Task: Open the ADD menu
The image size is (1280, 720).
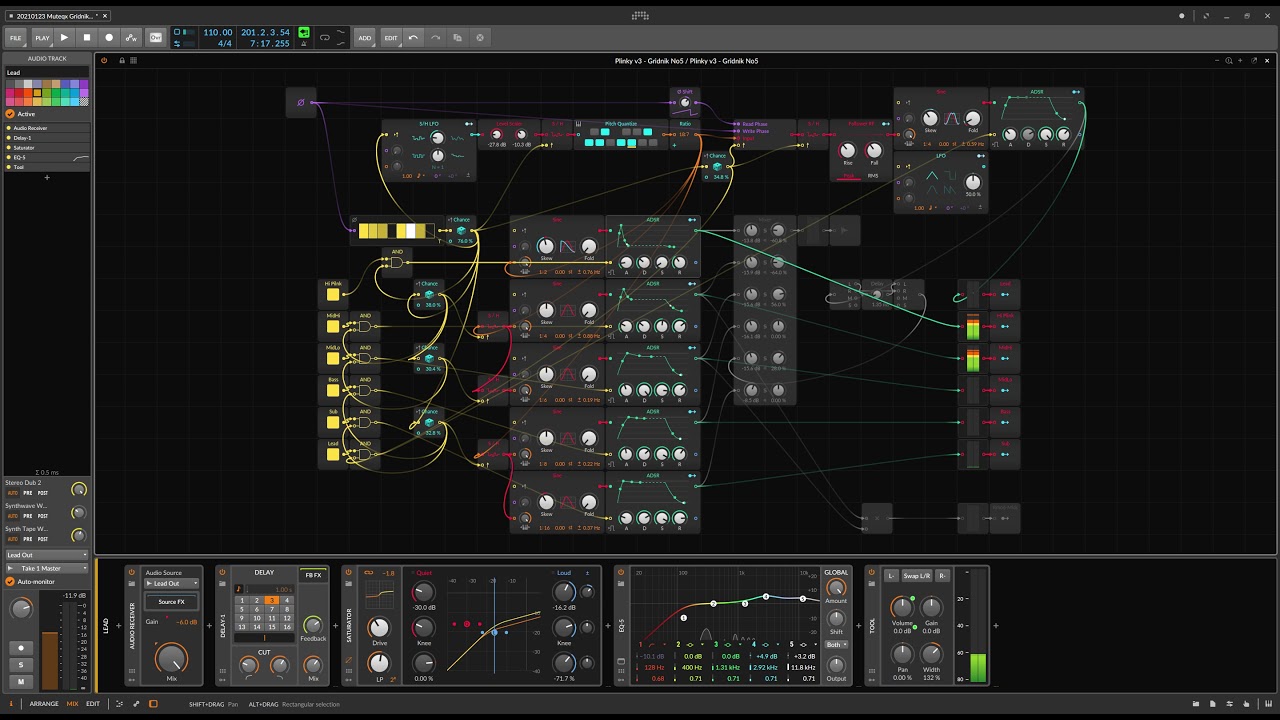Action: (x=365, y=38)
